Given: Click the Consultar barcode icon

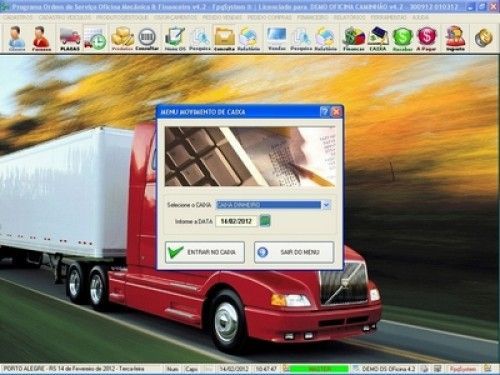Looking at the screenshot, I should coord(147,38).
